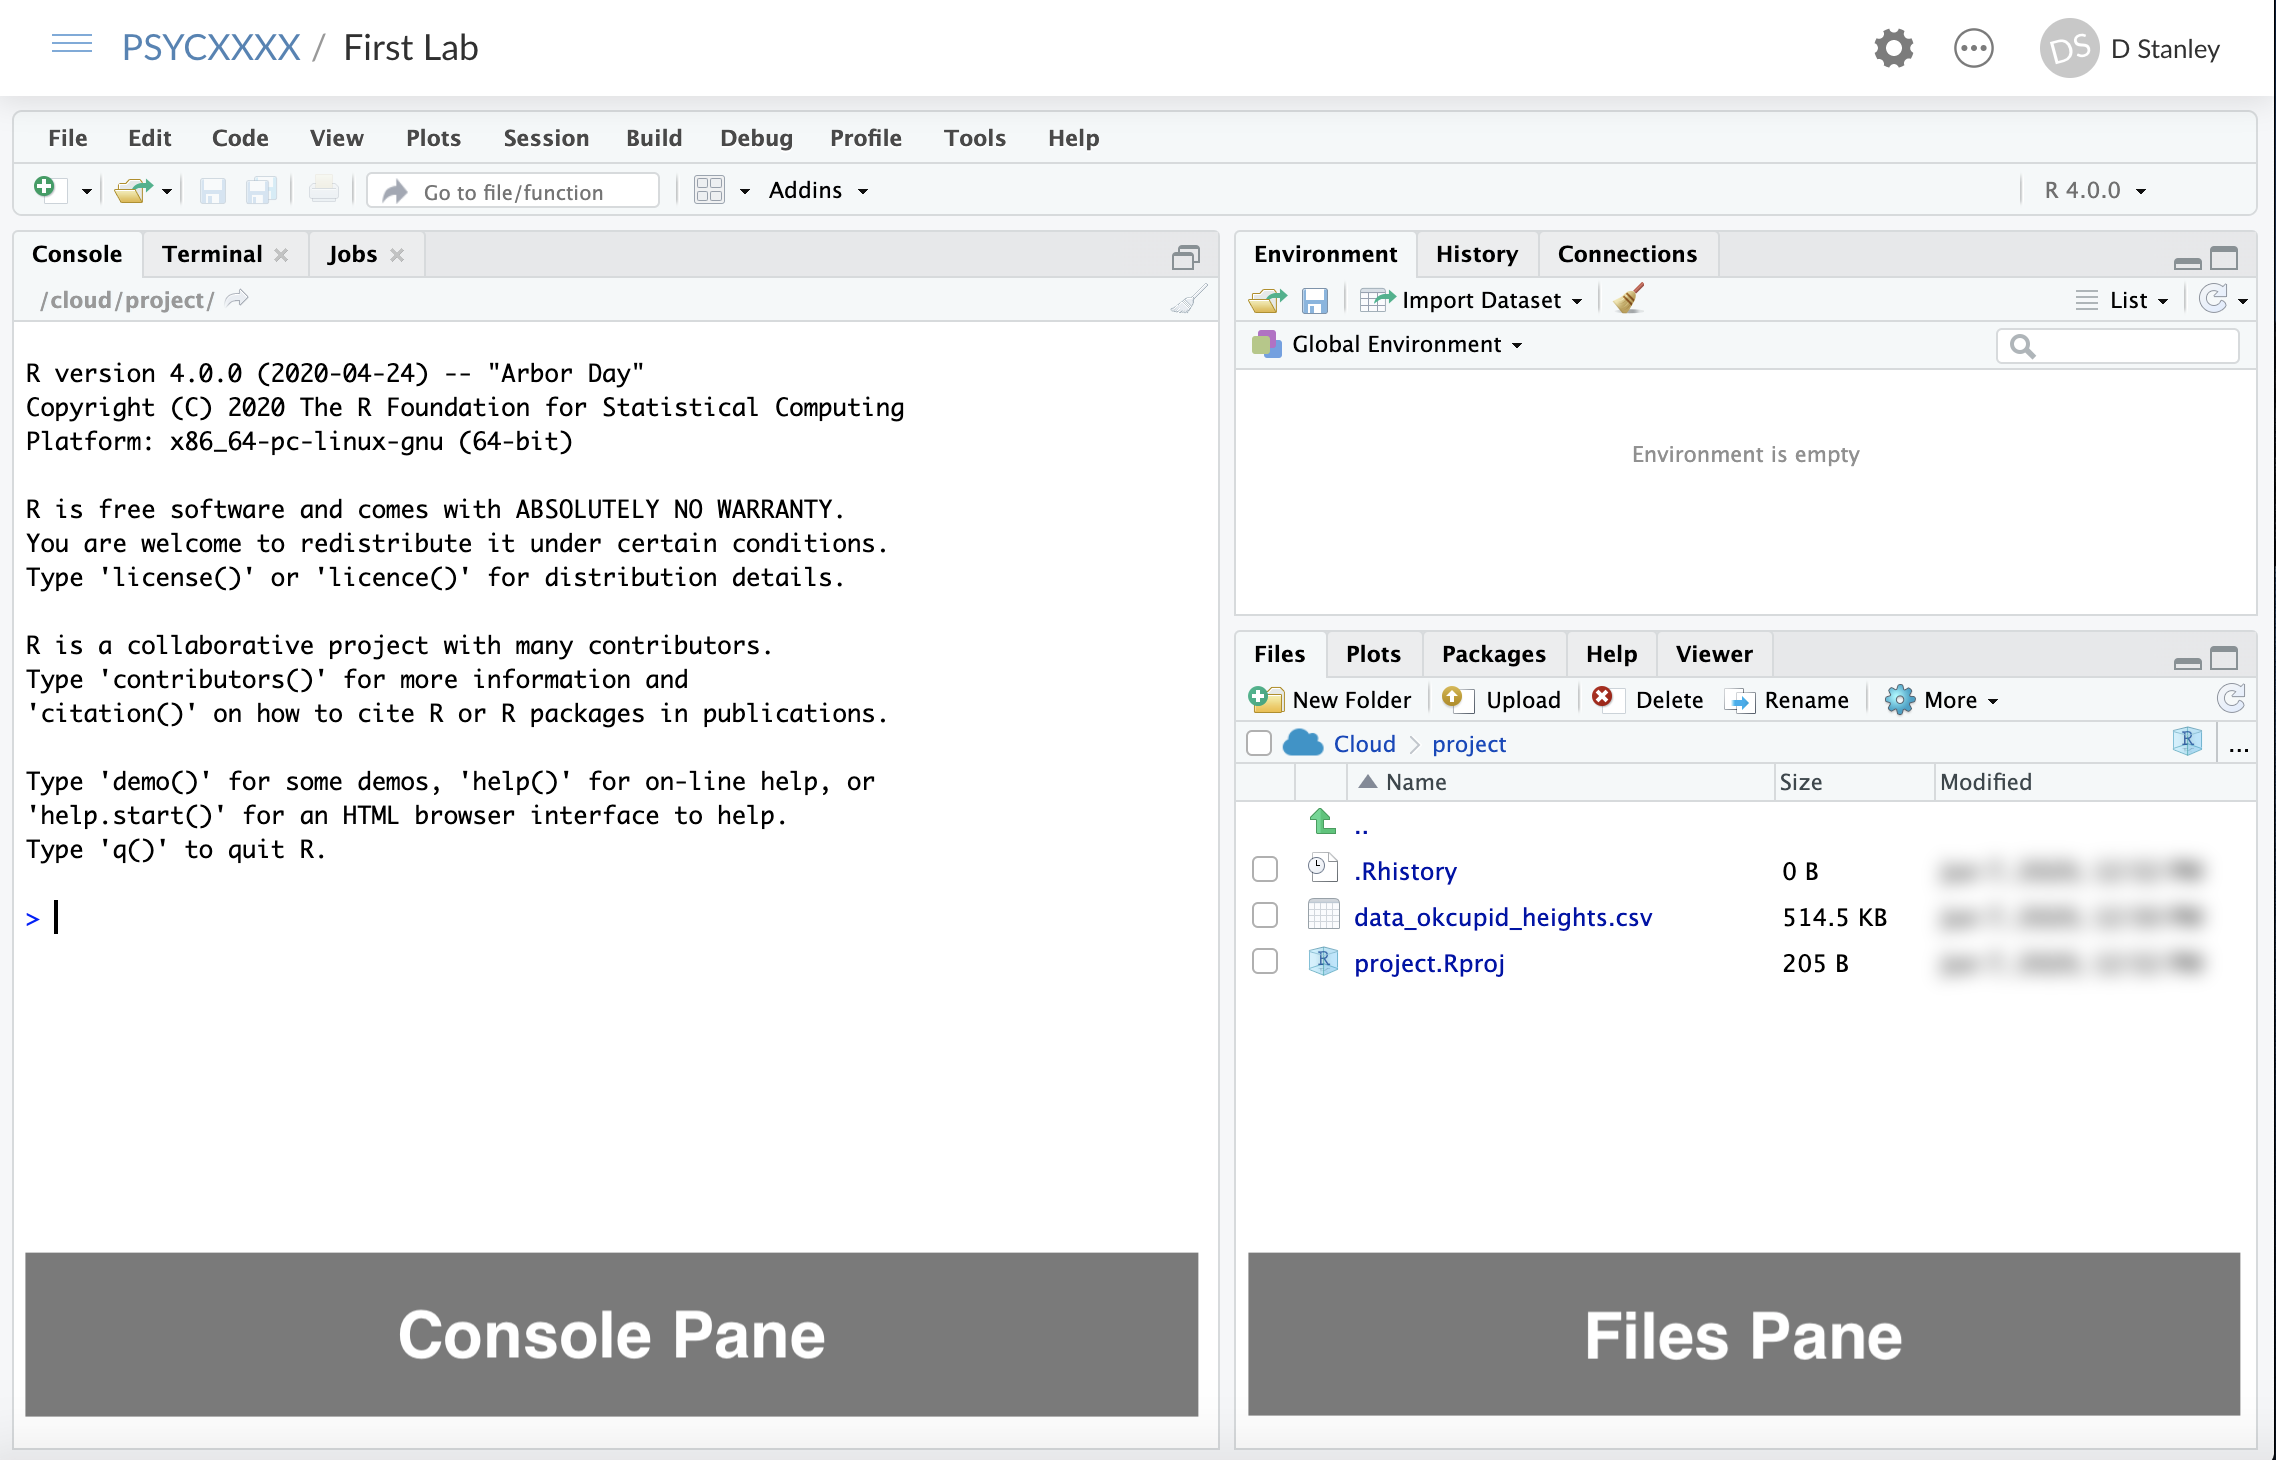Open the List view dropdown
Image resolution: width=2276 pixels, height=1460 pixels.
pos(2122,300)
